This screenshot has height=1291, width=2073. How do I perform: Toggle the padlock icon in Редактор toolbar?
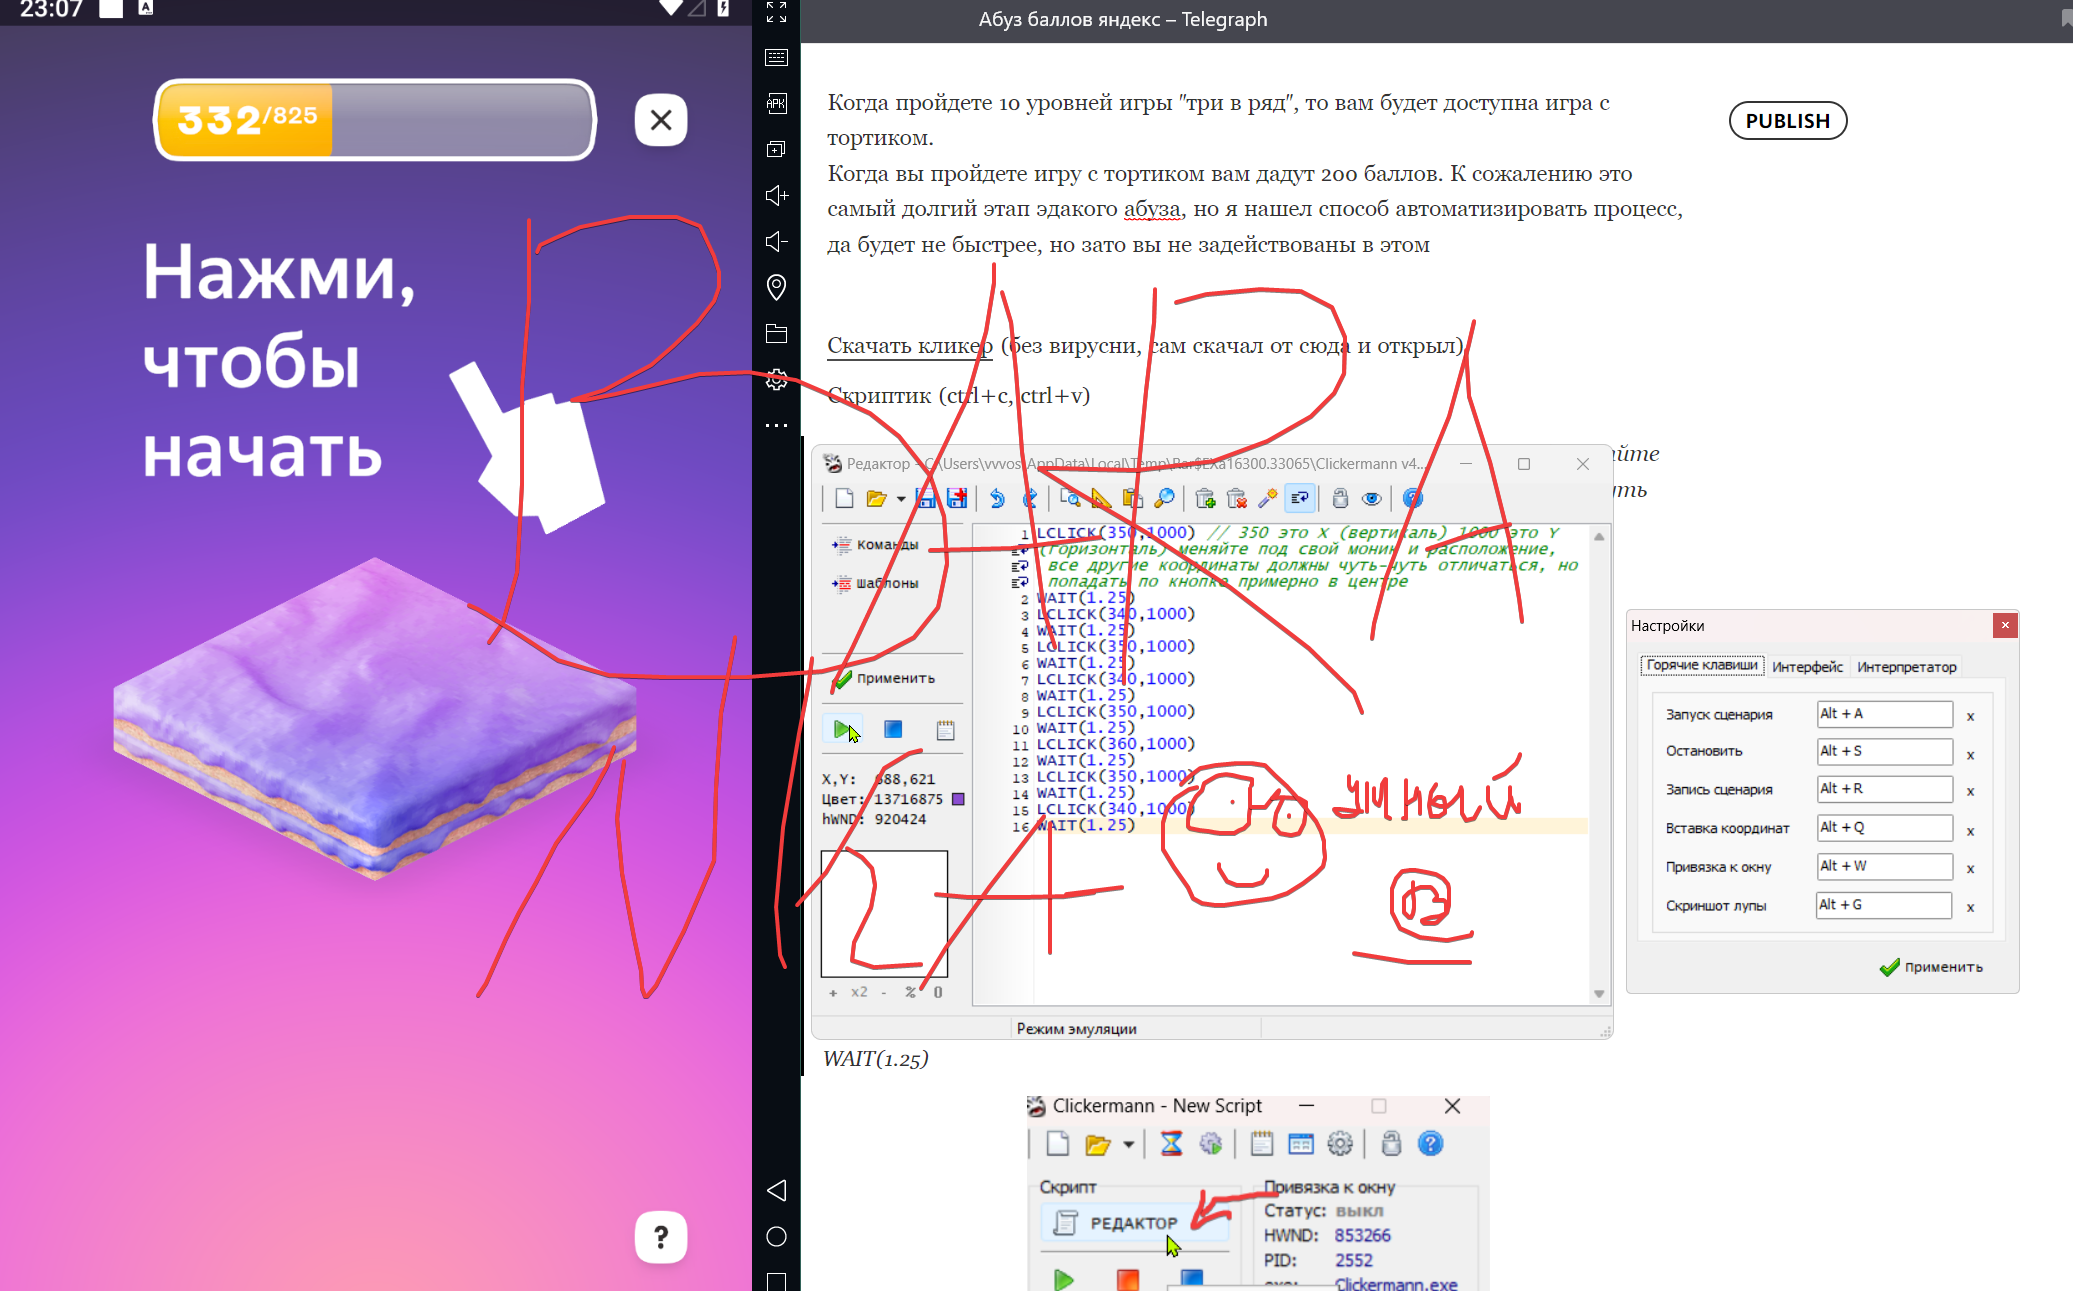click(x=1340, y=498)
